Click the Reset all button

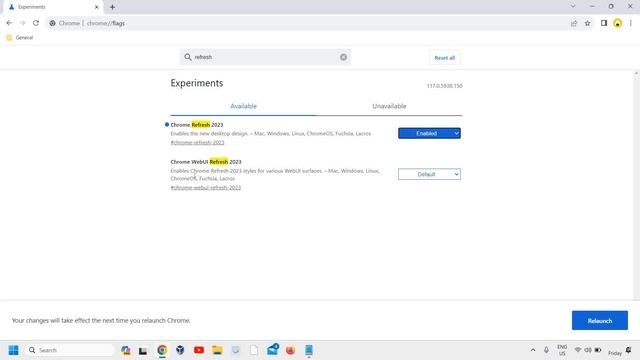[x=444, y=58]
